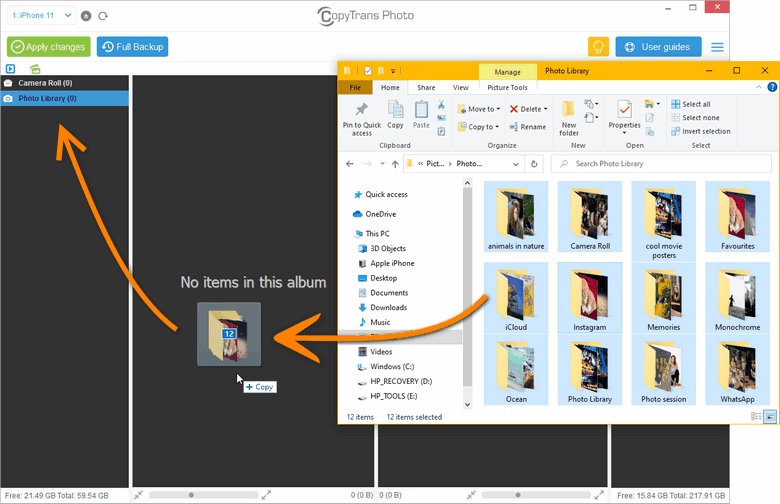Open Apple iPhone under This PC
The width and height of the screenshot is (780, 504).
pos(387,264)
